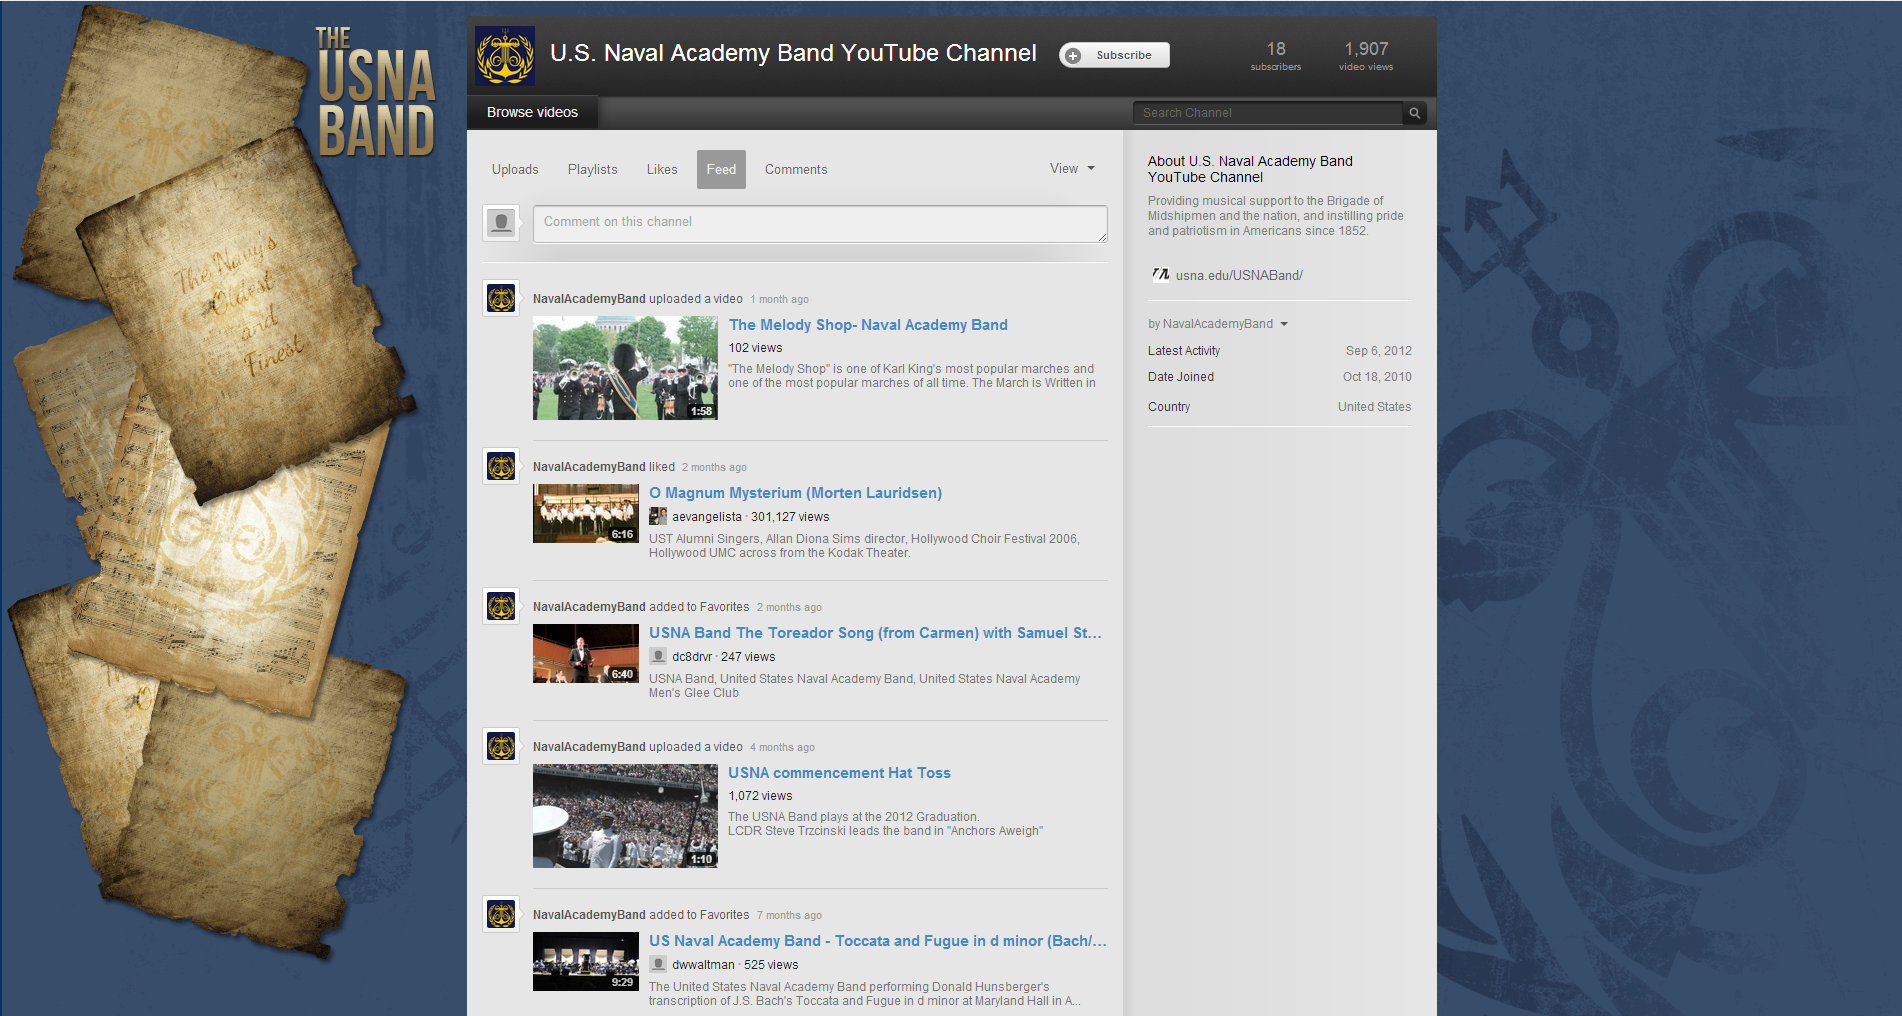1902x1016 pixels.
Task: Switch to the Uploads tab
Action: coord(515,169)
